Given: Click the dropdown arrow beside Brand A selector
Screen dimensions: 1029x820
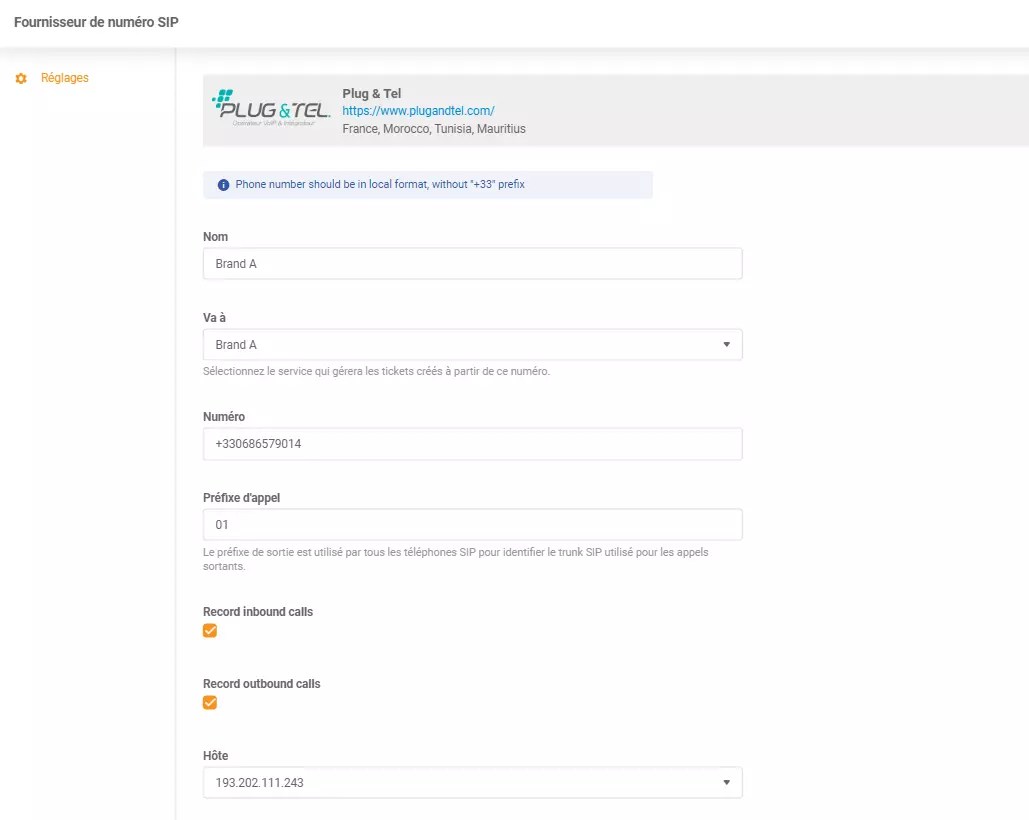Looking at the screenshot, I should [729, 344].
